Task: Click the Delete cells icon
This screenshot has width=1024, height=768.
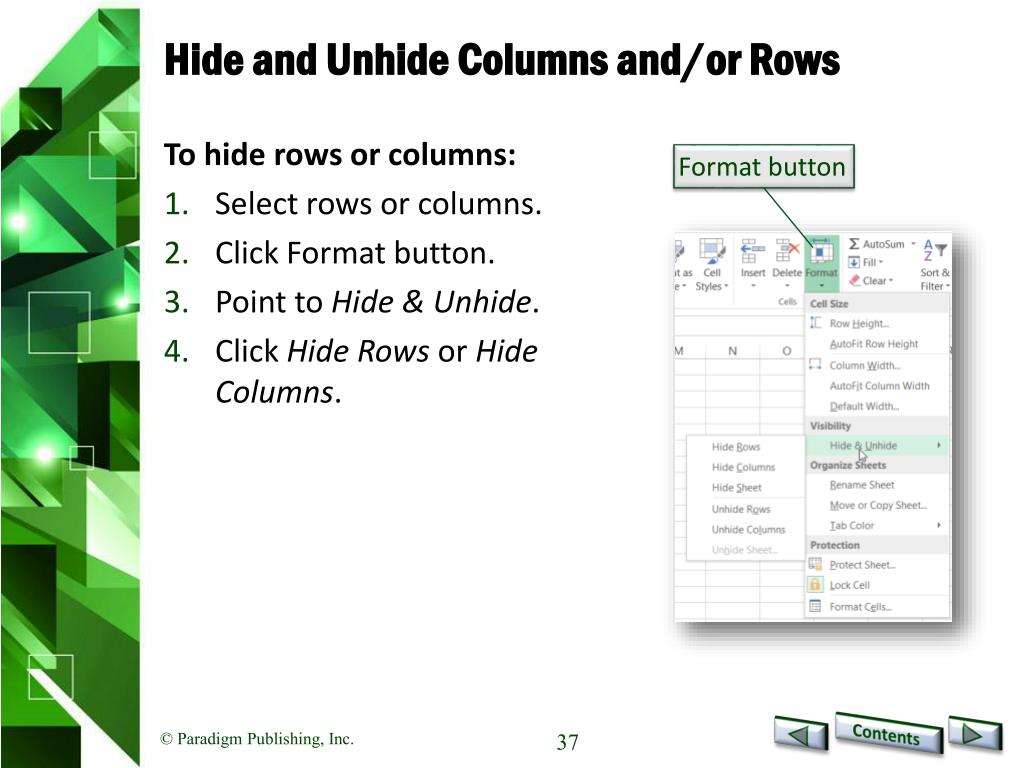Action: click(787, 250)
